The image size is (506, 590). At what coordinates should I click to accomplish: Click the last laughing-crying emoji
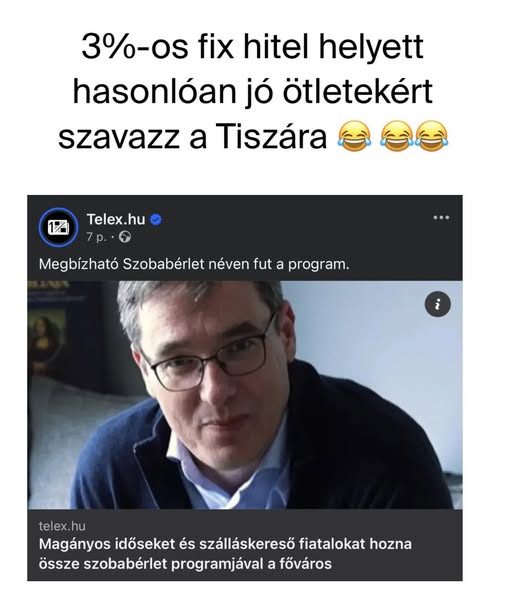pyautogui.click(x=431, y=136)
